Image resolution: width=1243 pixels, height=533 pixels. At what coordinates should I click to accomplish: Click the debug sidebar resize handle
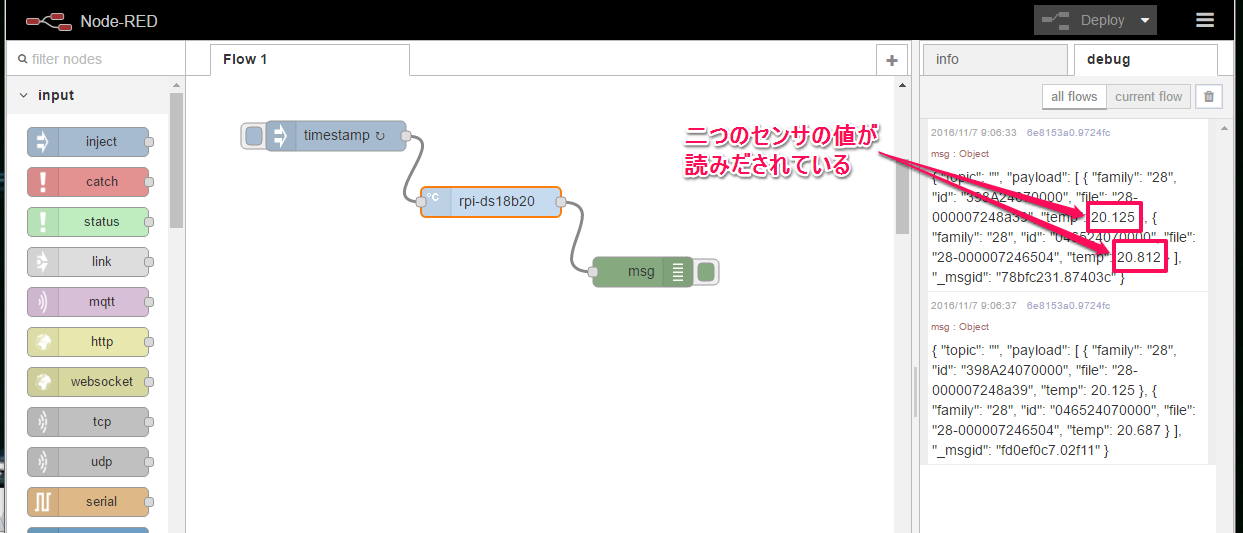[914, 390]
